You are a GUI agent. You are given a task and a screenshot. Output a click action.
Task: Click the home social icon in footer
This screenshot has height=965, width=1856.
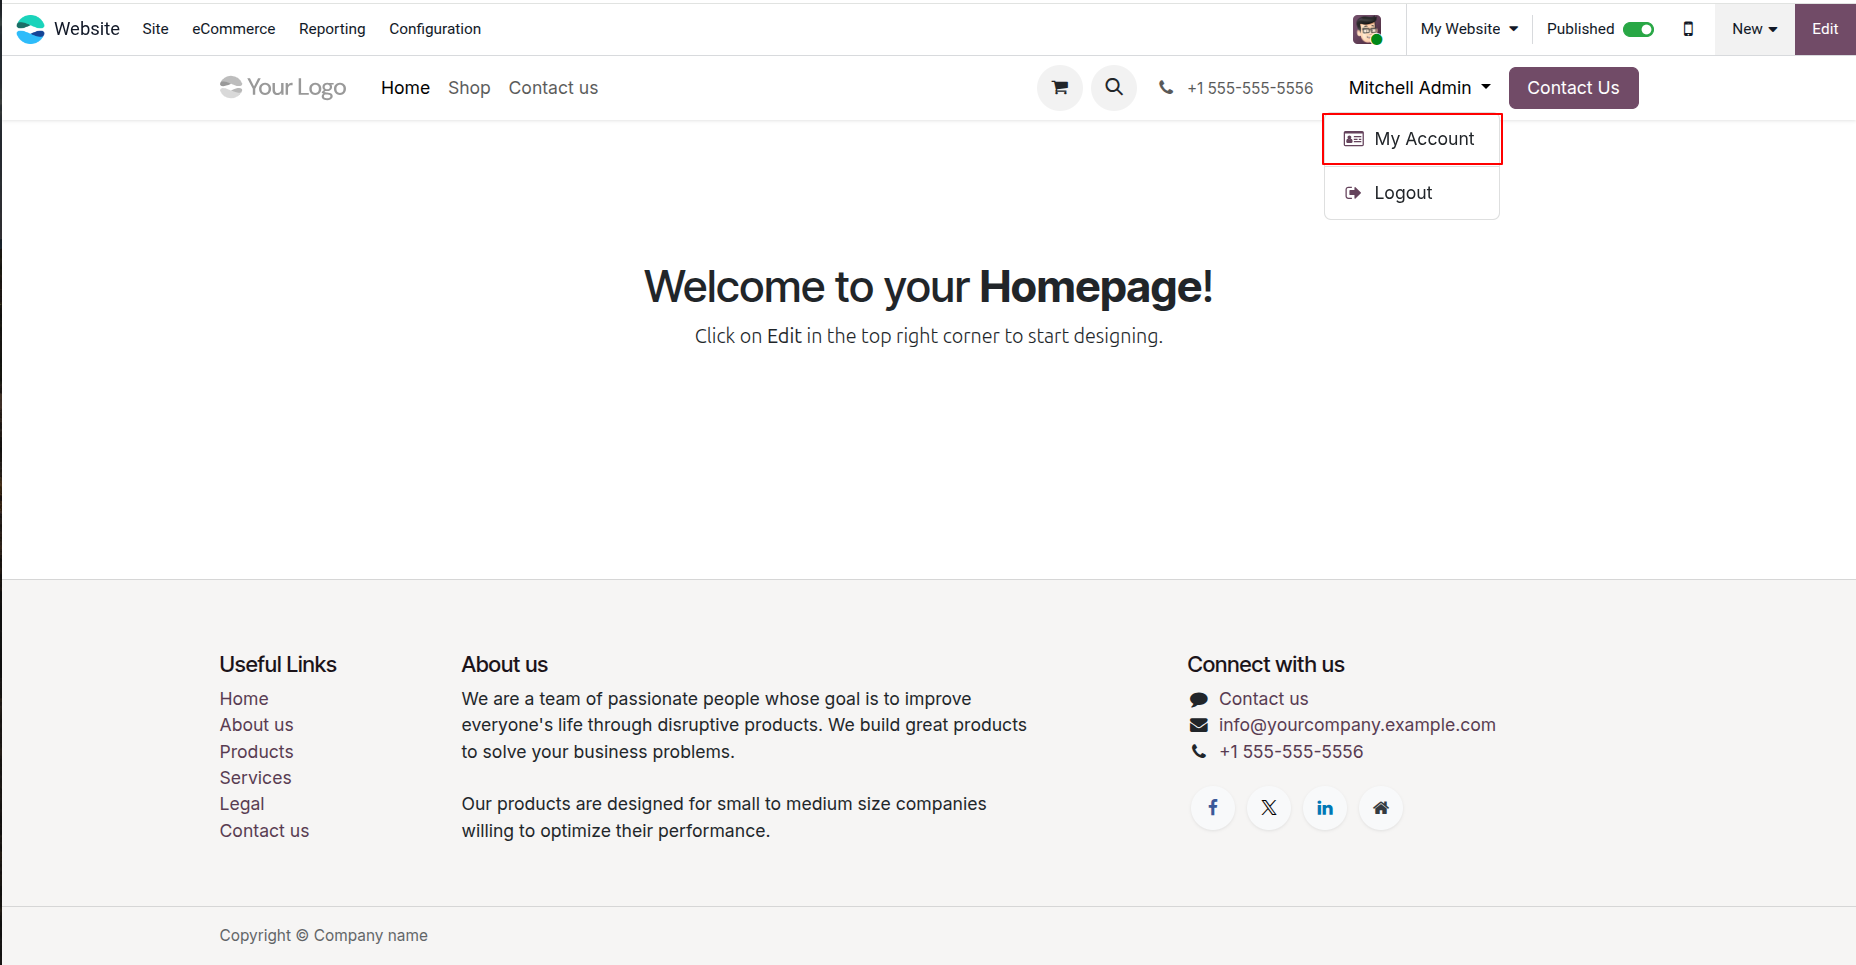click(1381, 808)
